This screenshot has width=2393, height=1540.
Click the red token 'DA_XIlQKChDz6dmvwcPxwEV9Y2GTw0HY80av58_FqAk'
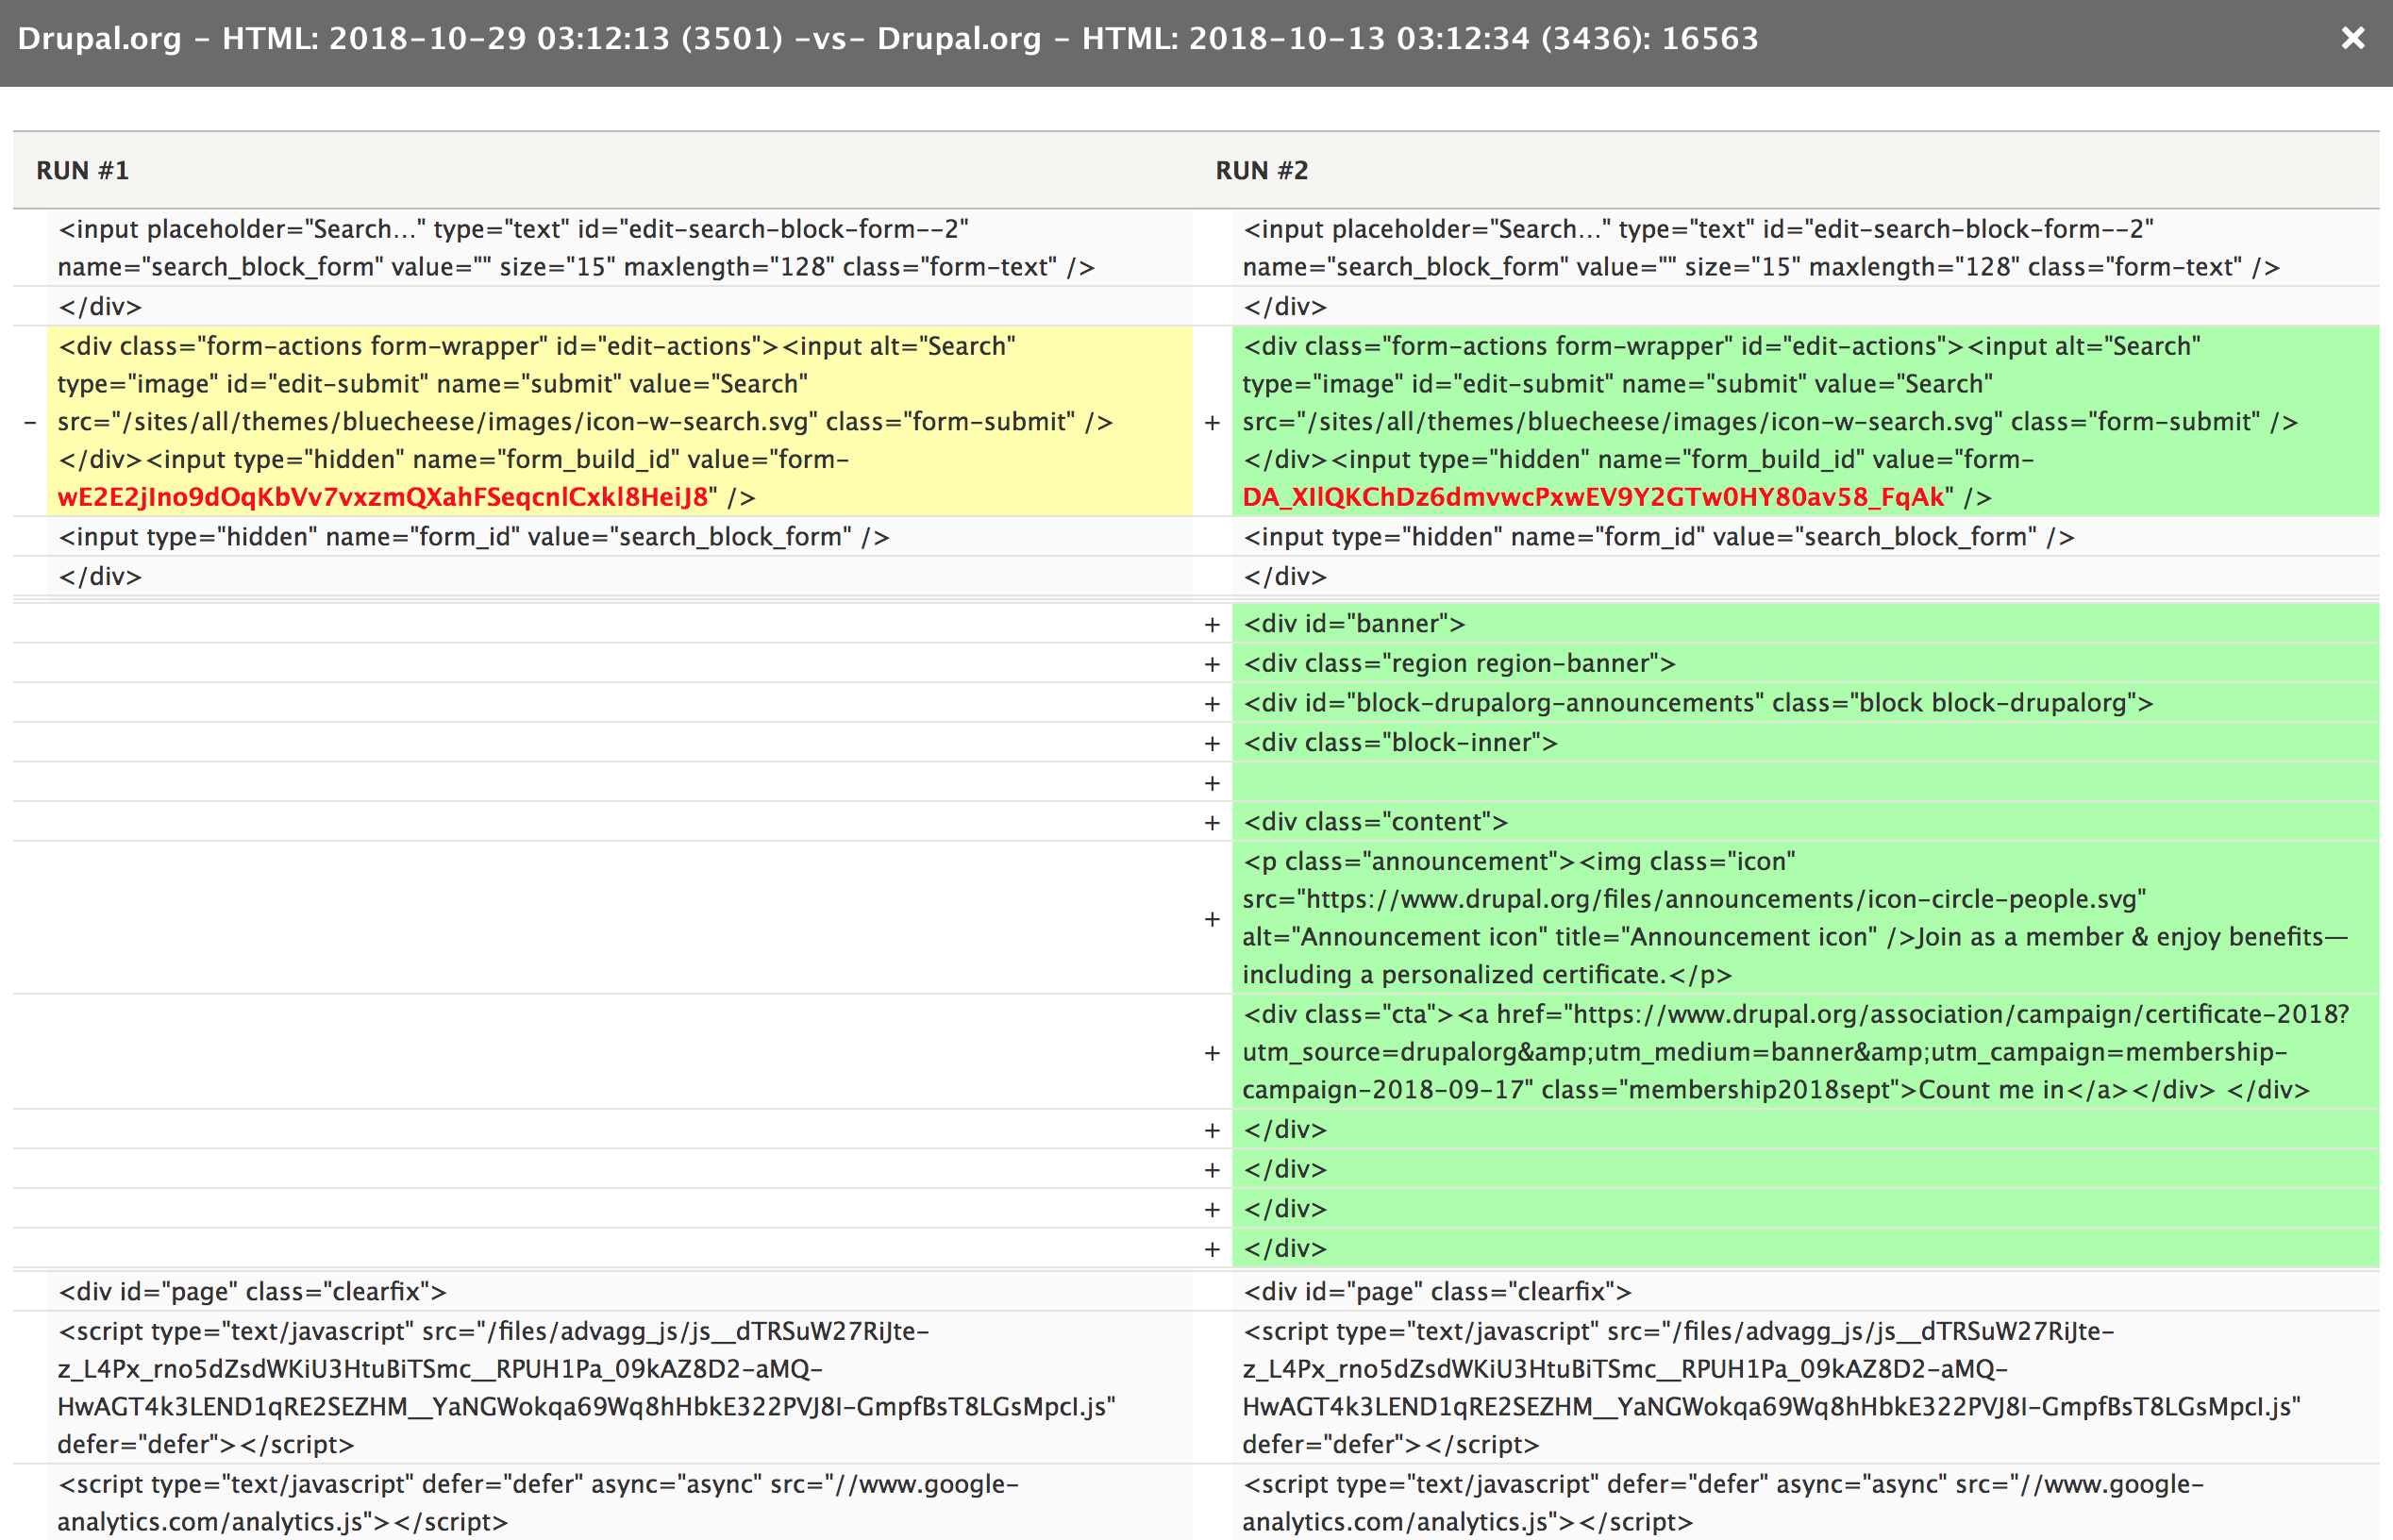[x=1594, y=497]
